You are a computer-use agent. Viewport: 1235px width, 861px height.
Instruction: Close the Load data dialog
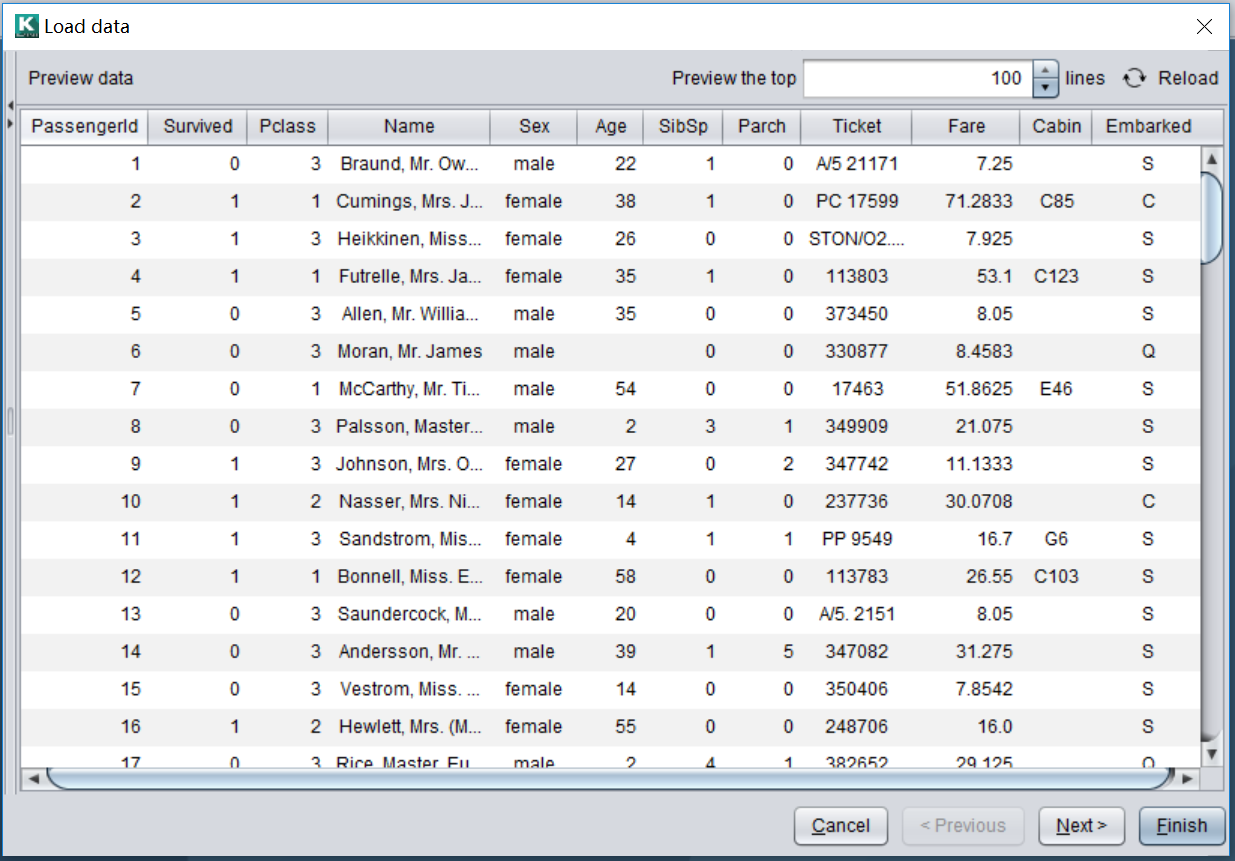(x=1204, y=26)
